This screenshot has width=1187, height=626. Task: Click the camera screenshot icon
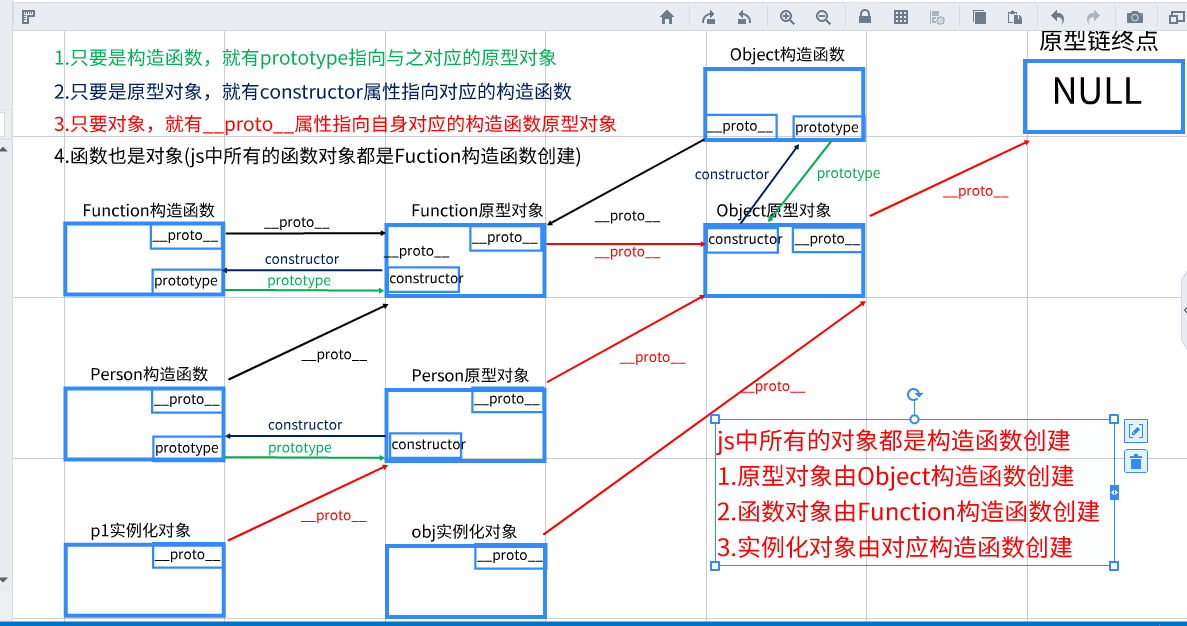(1135, 17)
